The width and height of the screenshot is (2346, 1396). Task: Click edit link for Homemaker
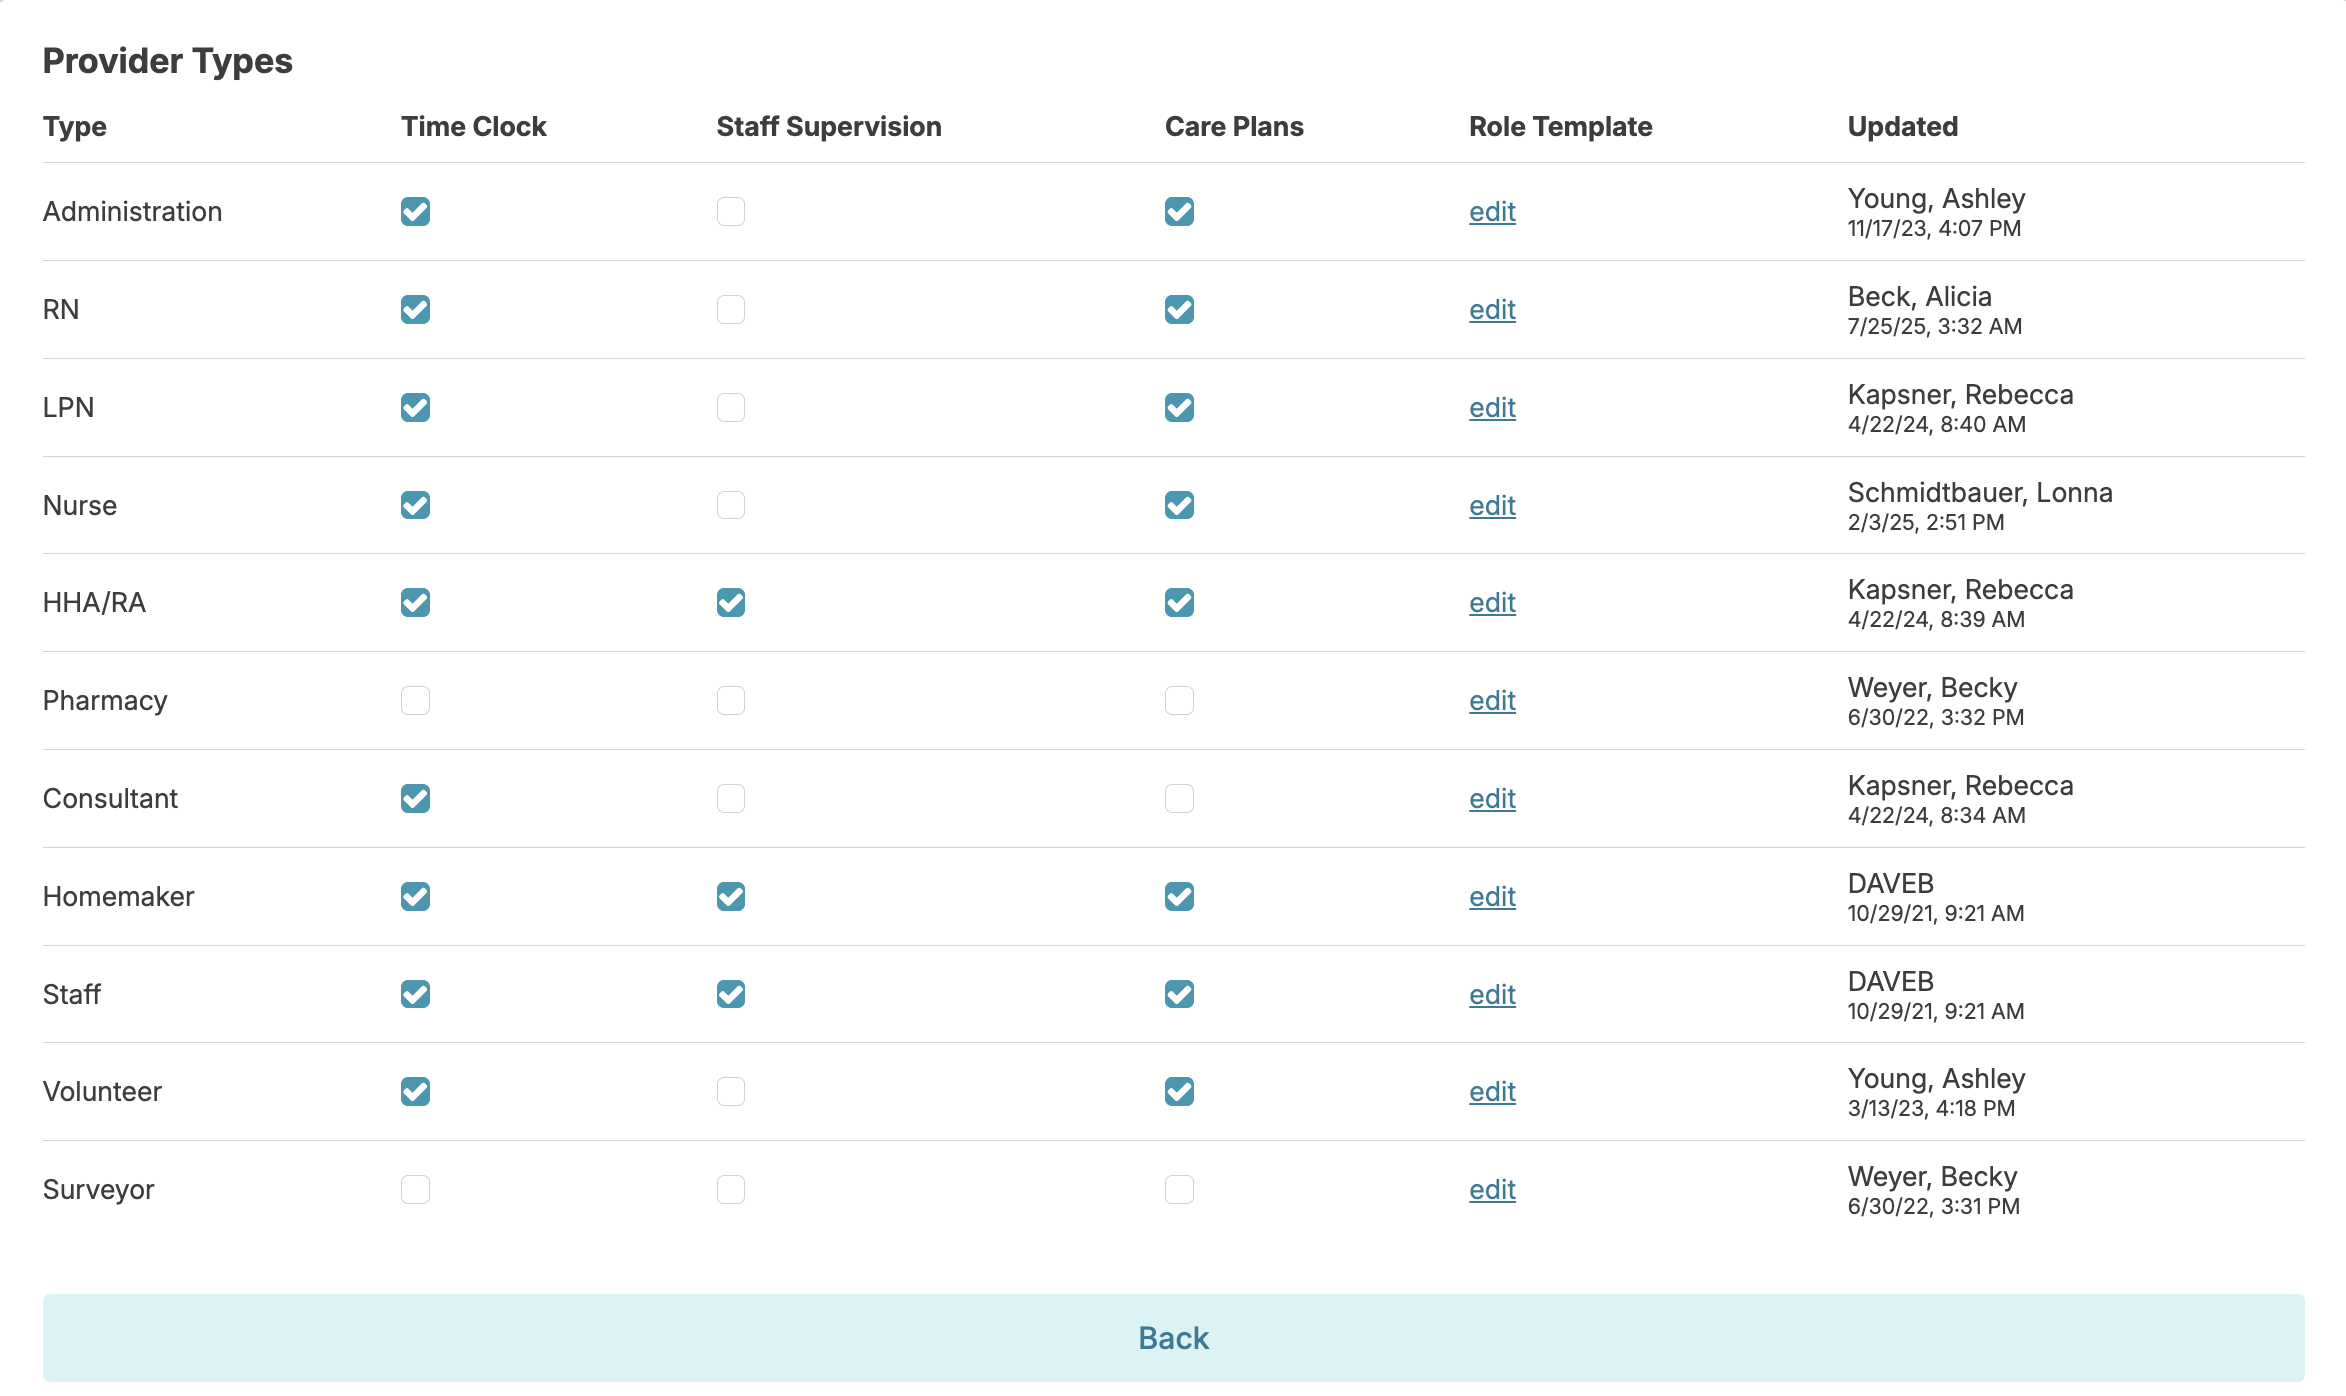click(x=1492, y=897)
